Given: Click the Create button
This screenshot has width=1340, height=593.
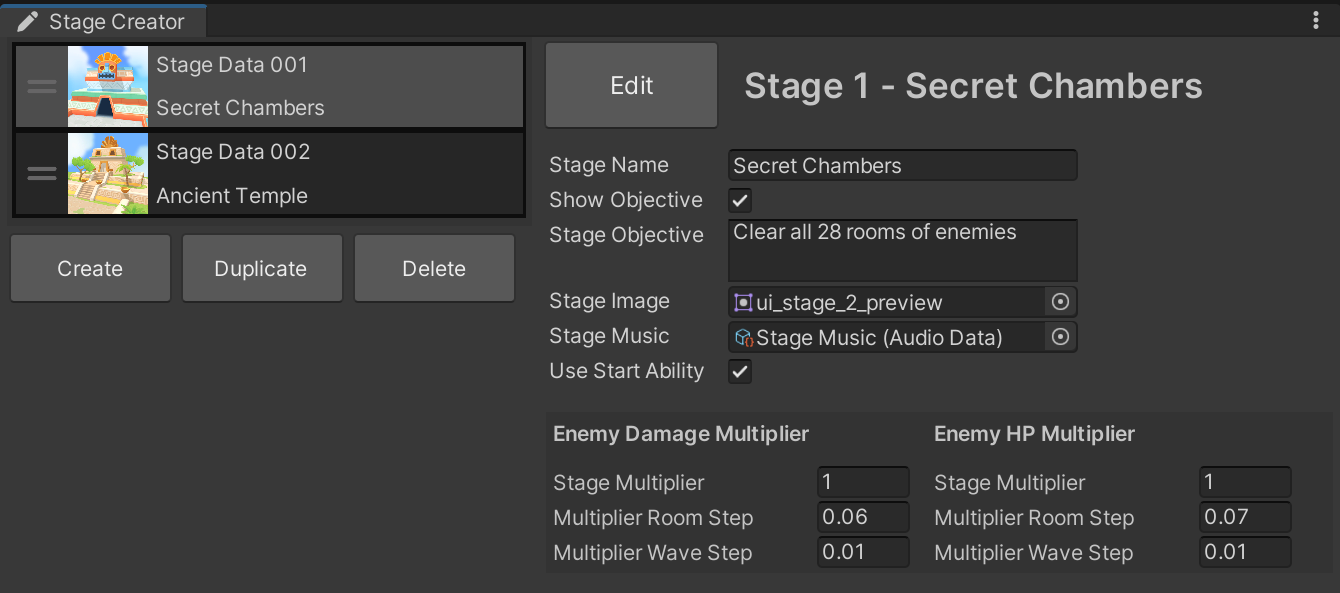Looking at the screenshot, I should [90, 268].
